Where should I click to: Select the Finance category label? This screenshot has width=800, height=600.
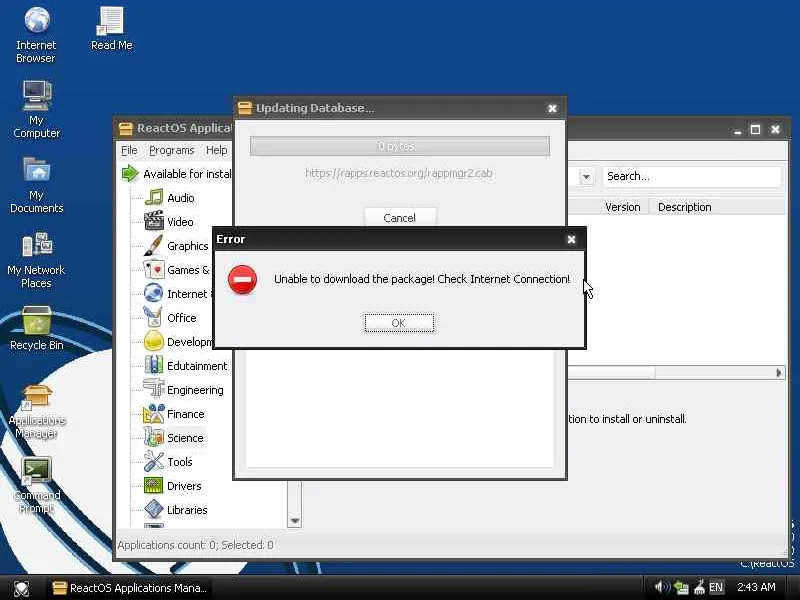click(x=186, y=414)
